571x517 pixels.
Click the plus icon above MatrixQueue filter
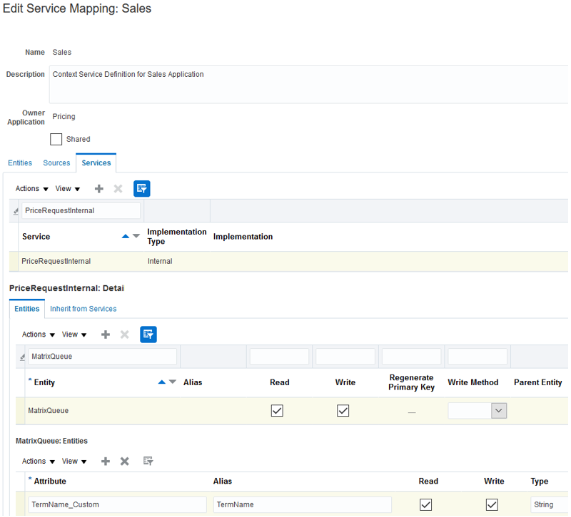[x=106, y=334]
